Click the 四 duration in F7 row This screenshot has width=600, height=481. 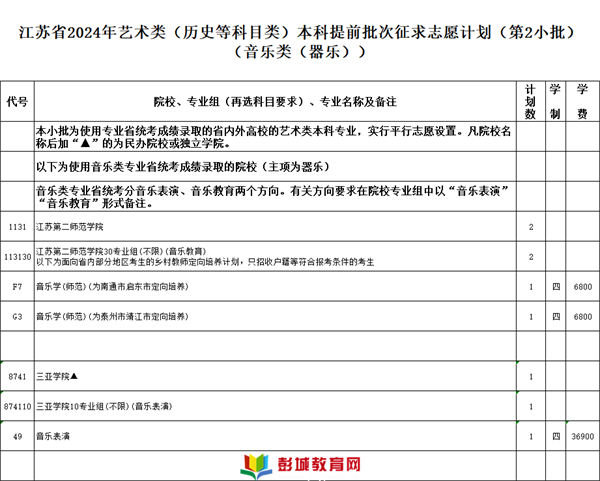[556, 287]
